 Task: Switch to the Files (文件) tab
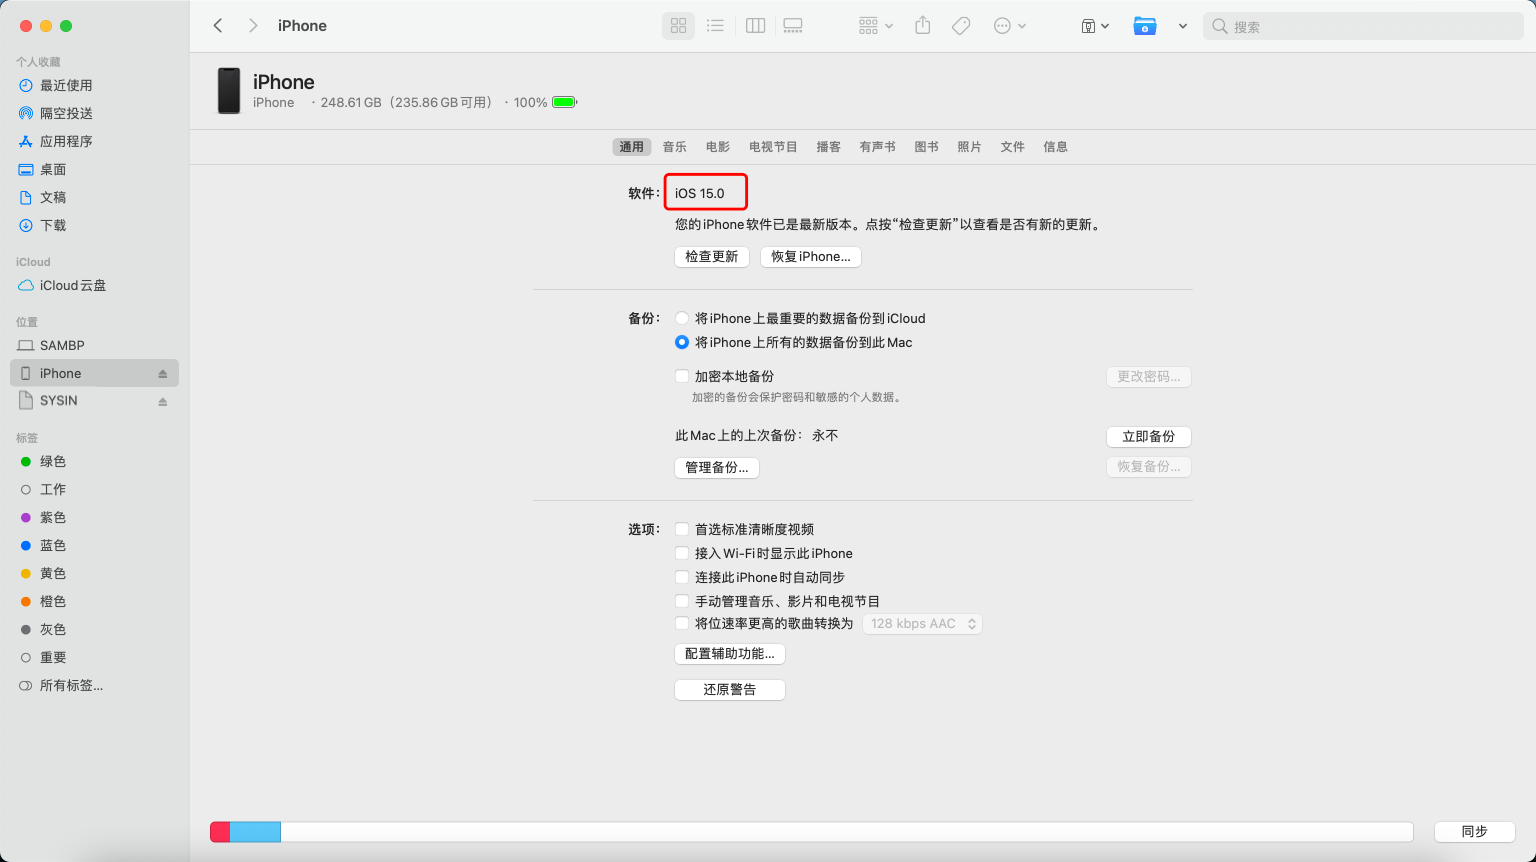1013,147
